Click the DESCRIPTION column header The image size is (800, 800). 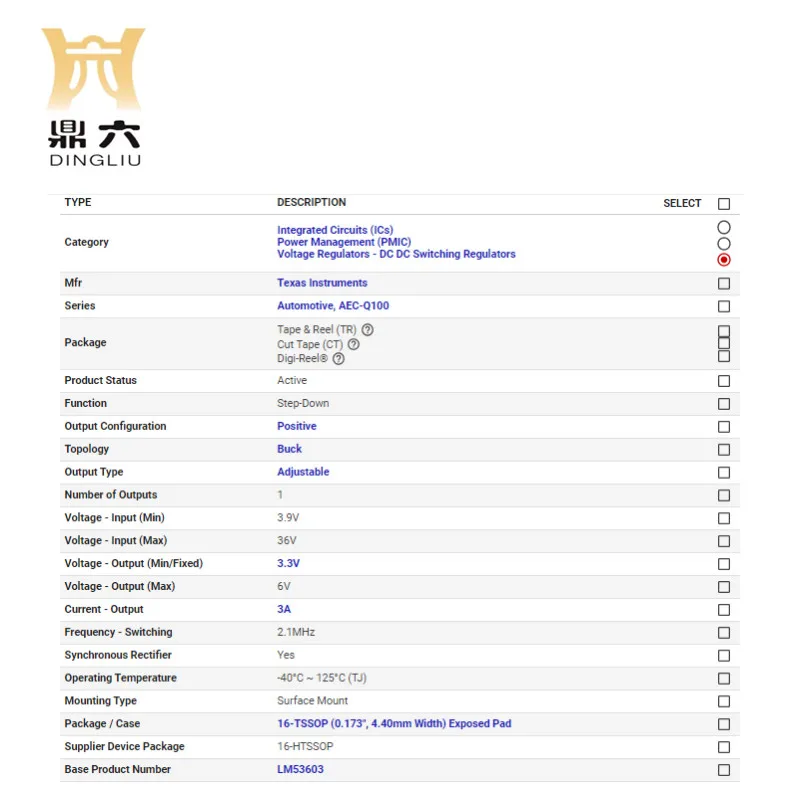pos(311,202)
